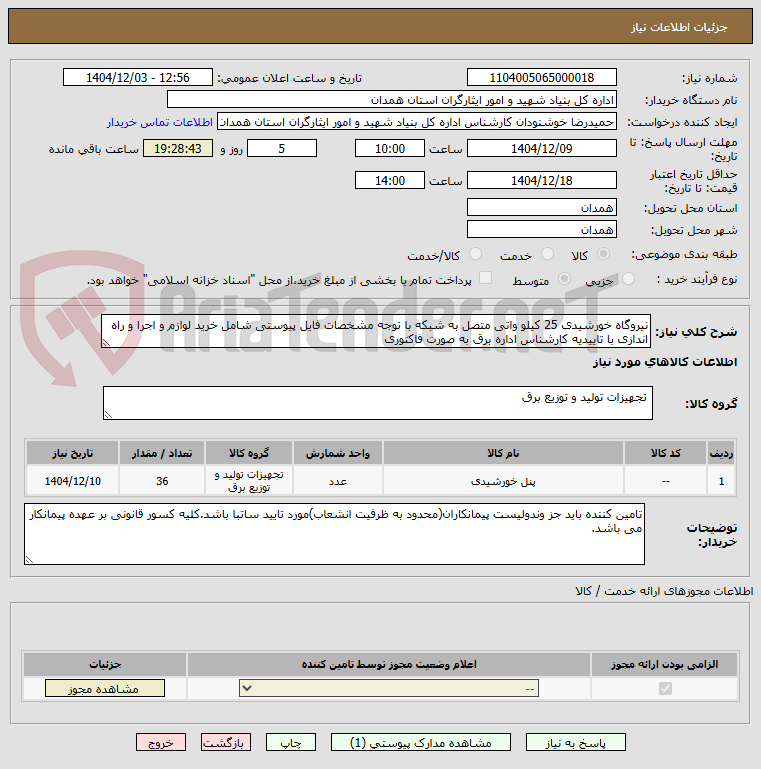Click the remaining days field showing 5

pyautogui.click(x=282, y=148)
